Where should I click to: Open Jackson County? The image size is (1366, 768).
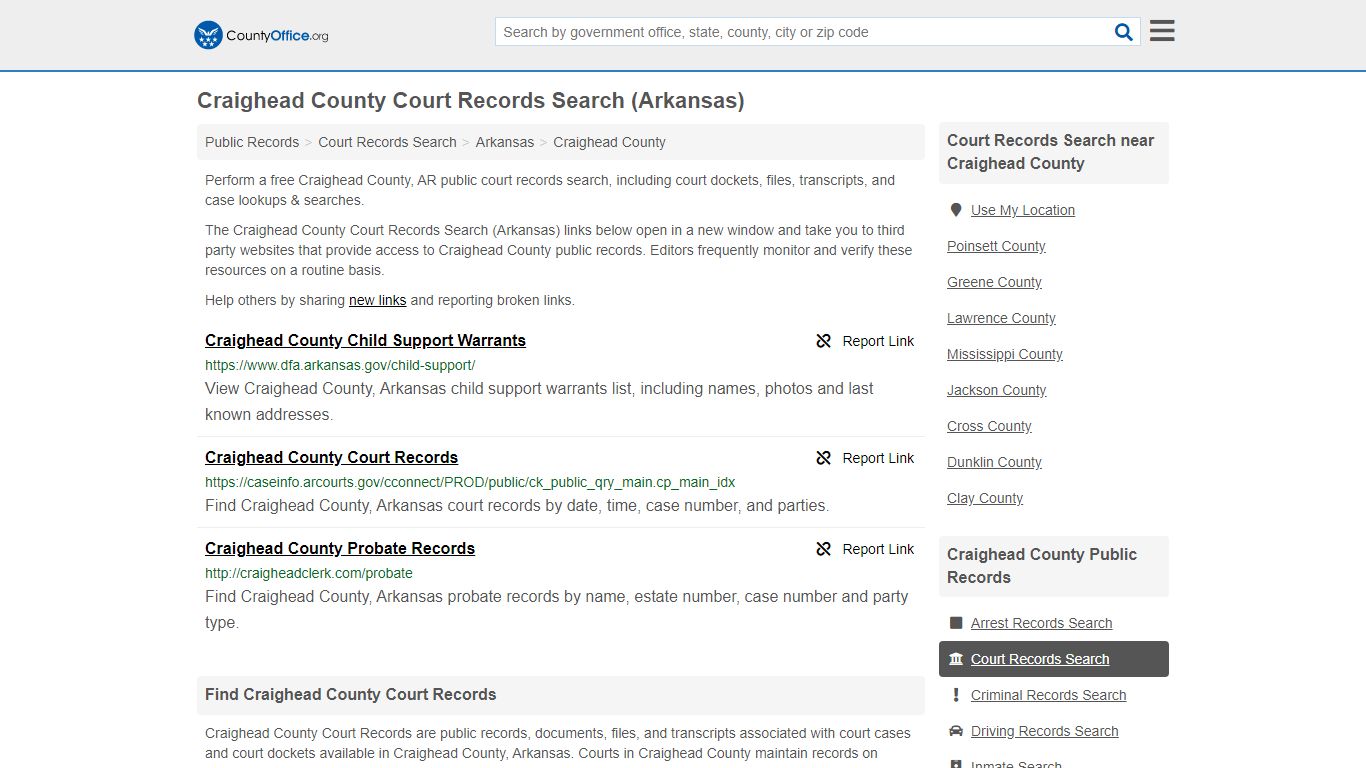pos(997,390)
